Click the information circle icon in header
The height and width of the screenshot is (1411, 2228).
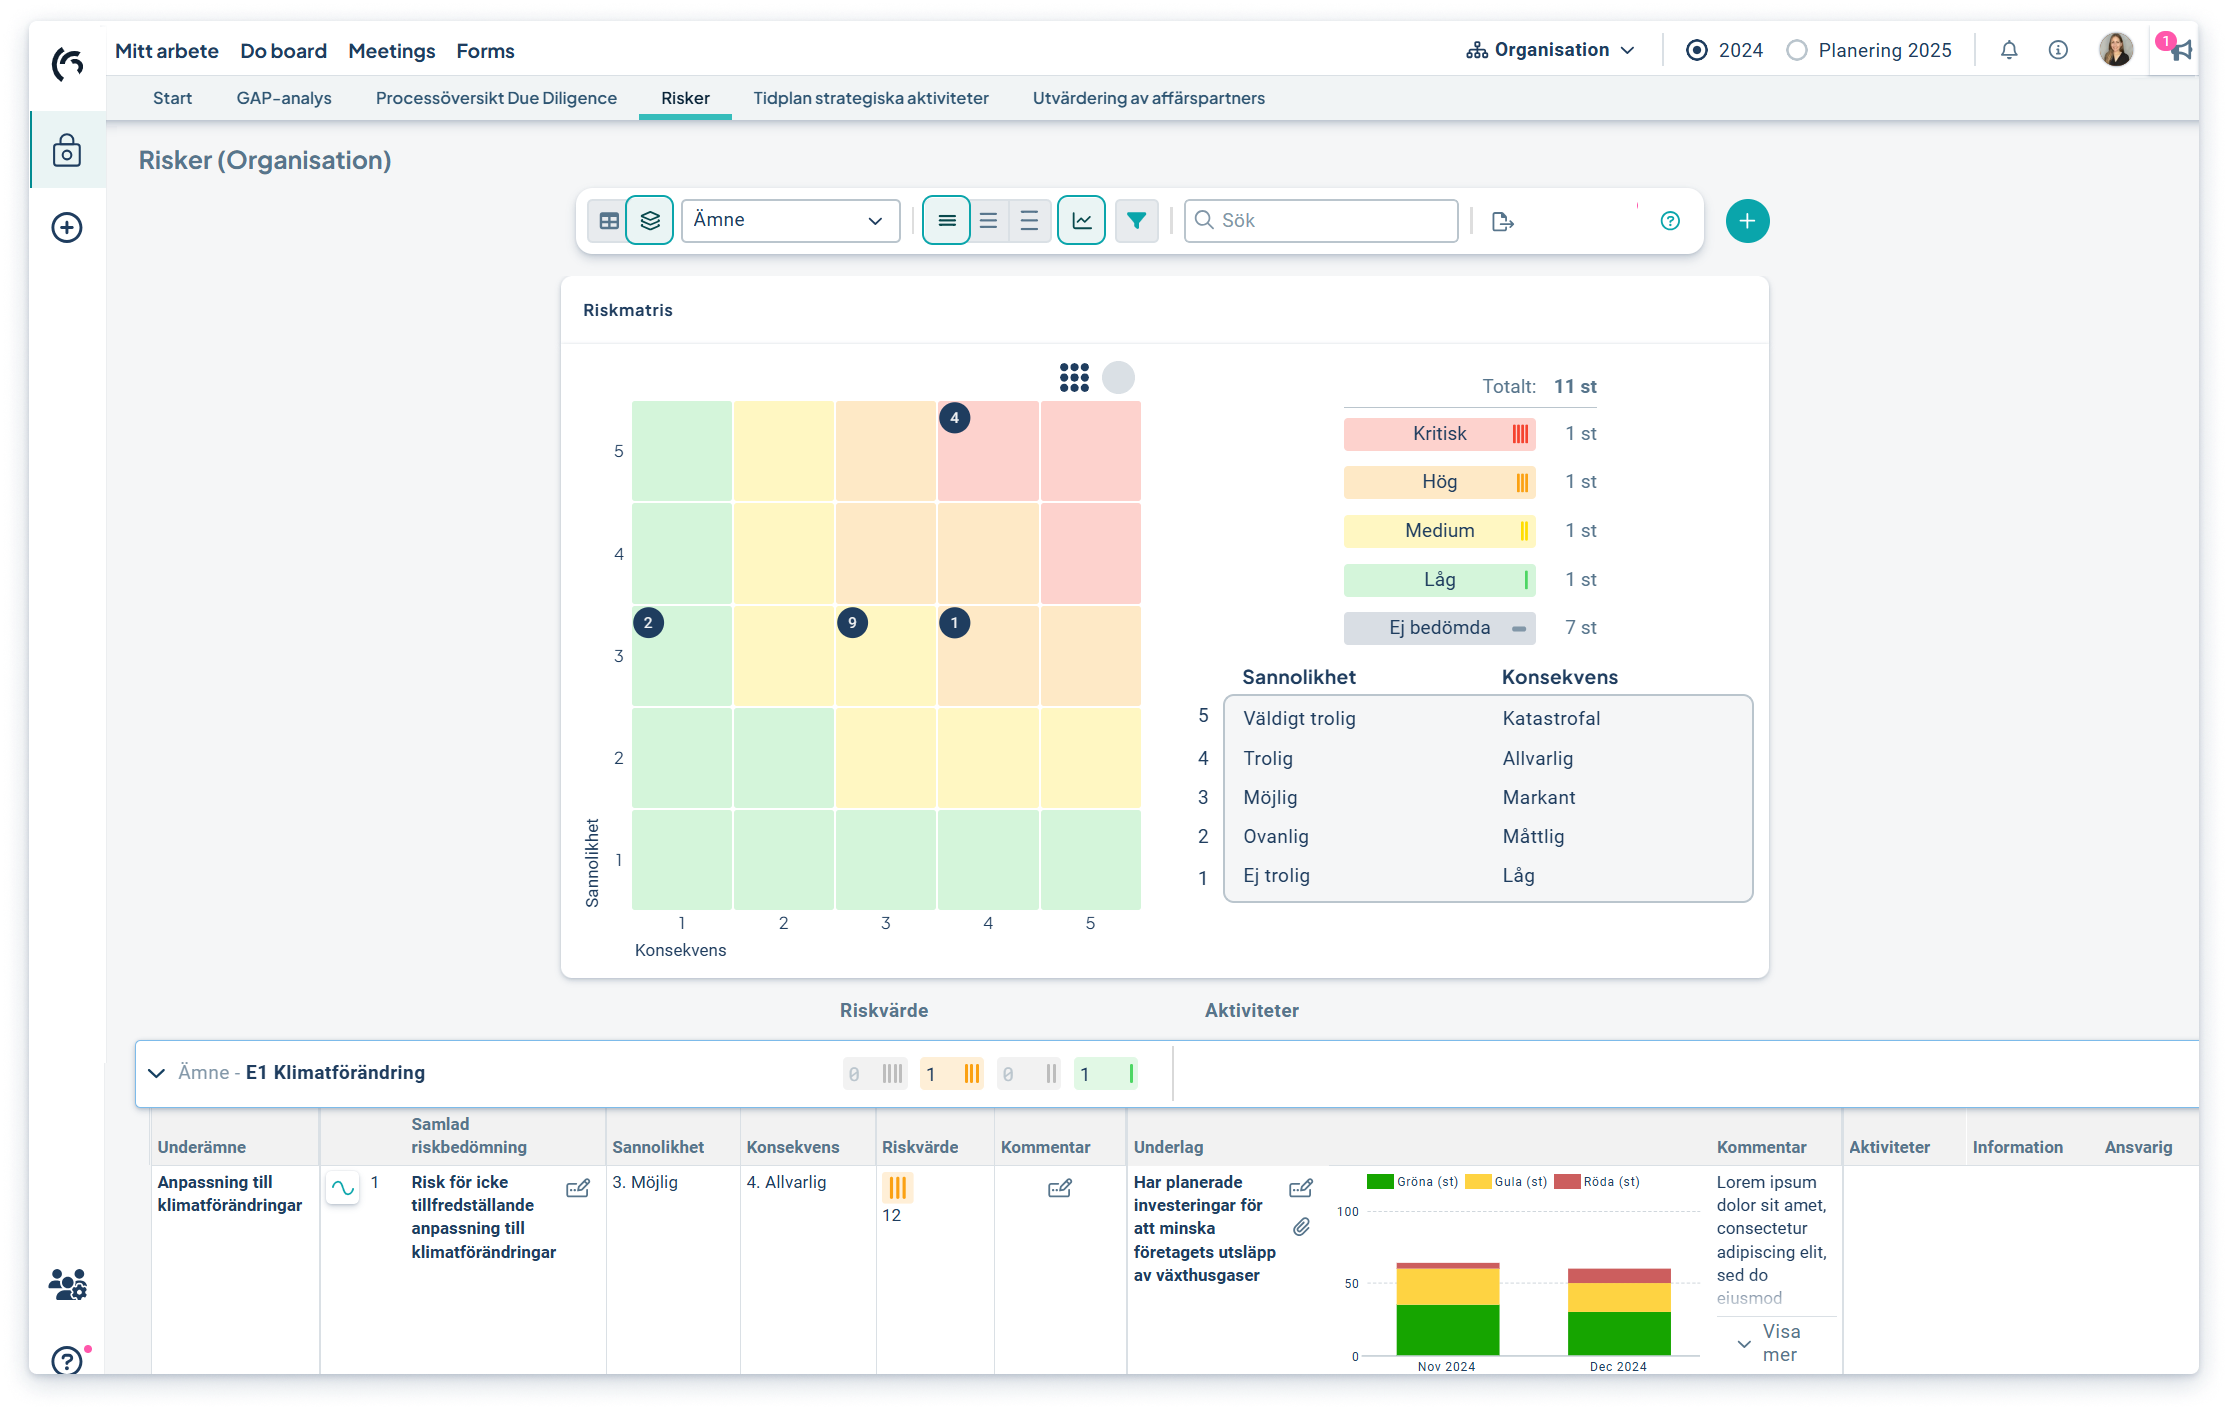[x=2058, y=50]
